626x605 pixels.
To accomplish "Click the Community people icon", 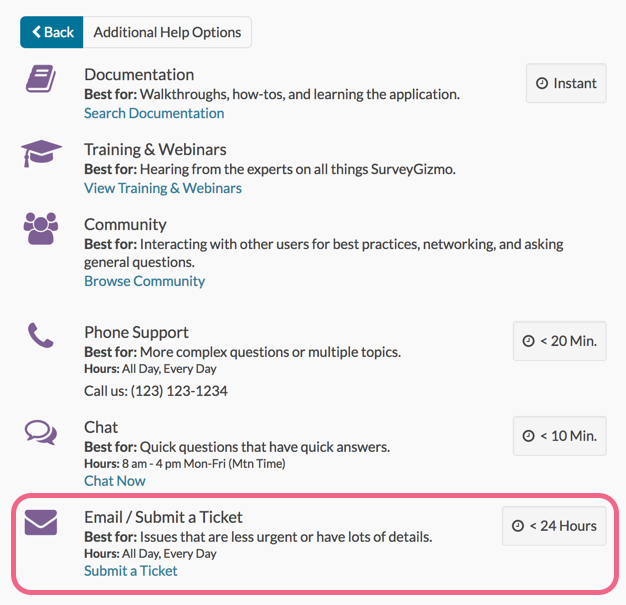I will pyautogui.click(x=41, y=230).
